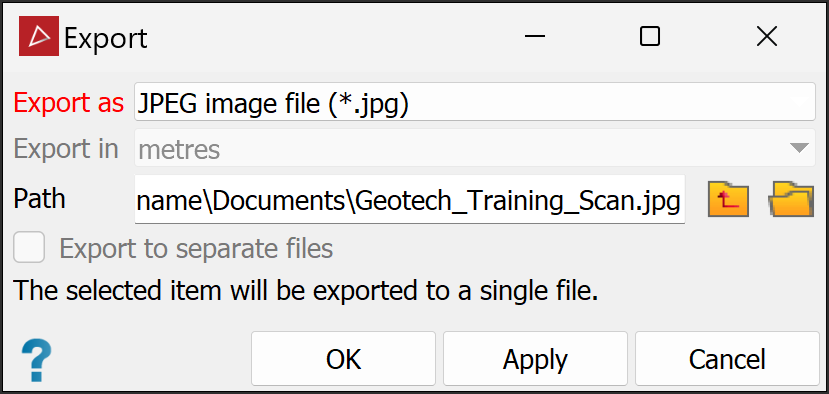This screenshot has width=829, height=394.
Task: Open the 'Export as' JPEG format selector
Action: coord(475,102)
